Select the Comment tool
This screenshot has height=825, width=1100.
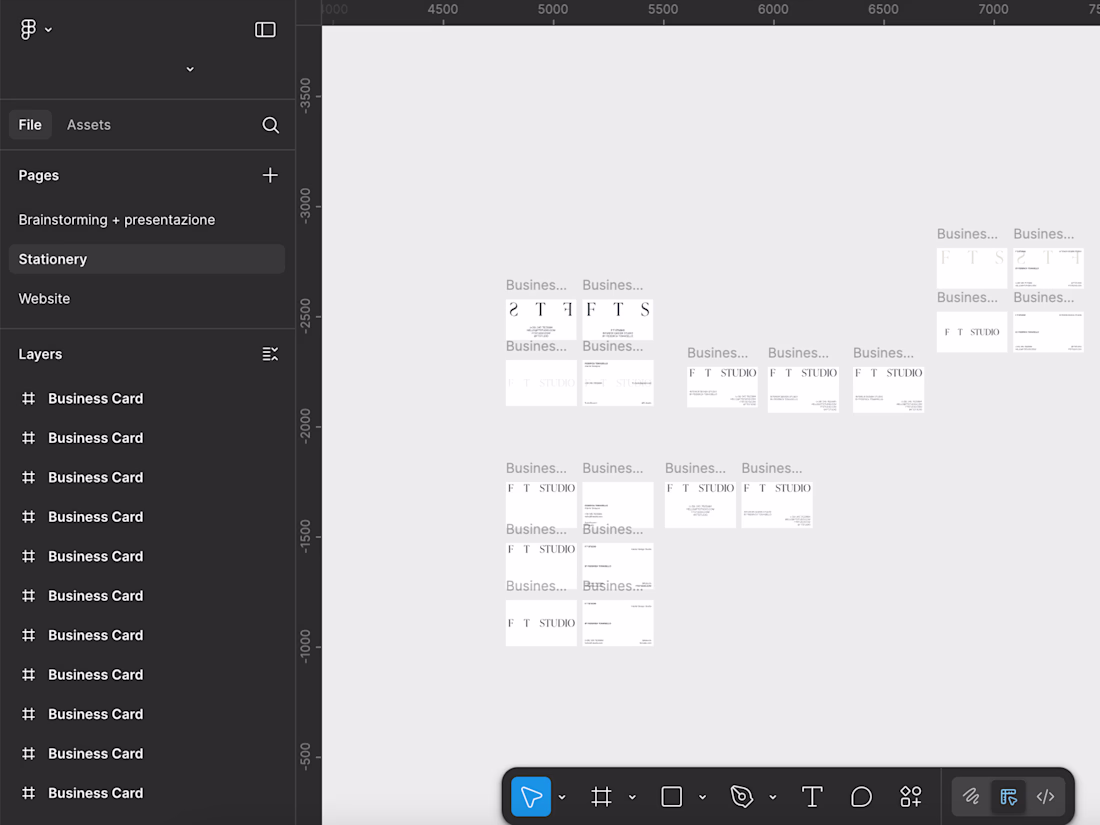[x=861, y=796]
